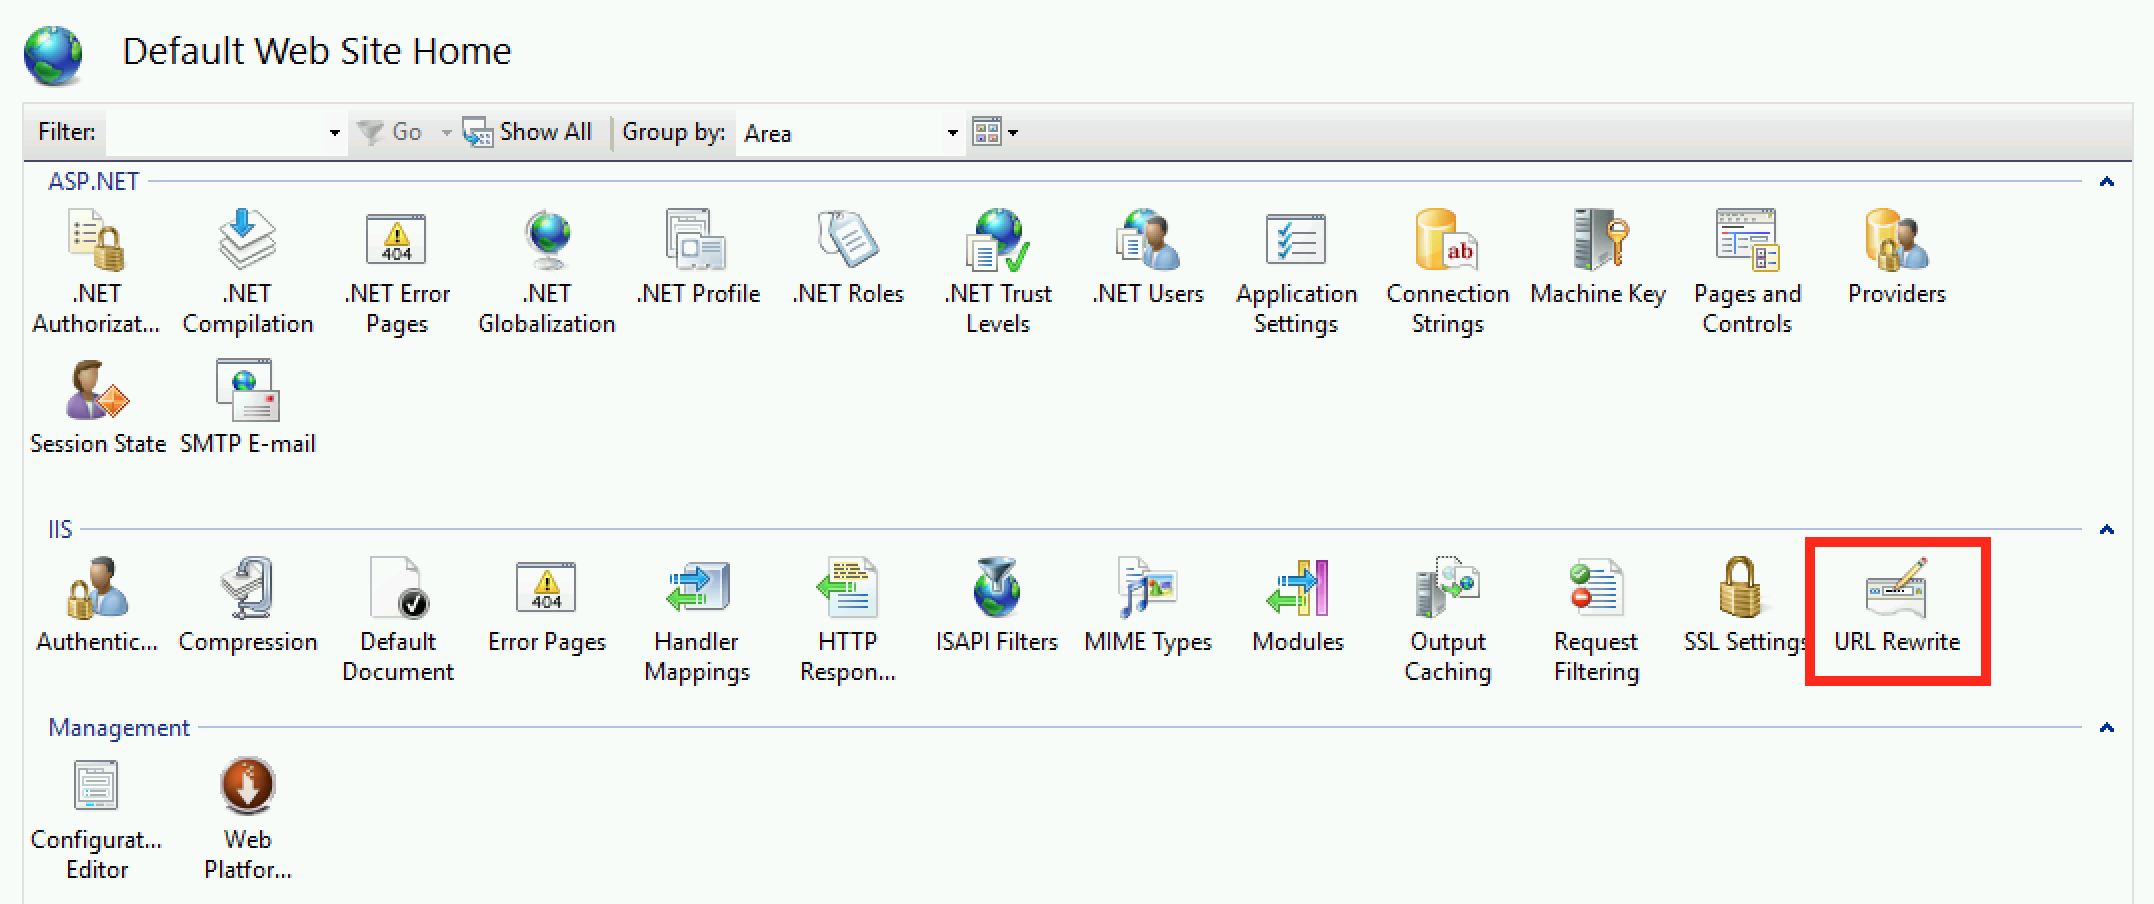Open the IIS Authentication feature

pos(97,604)
